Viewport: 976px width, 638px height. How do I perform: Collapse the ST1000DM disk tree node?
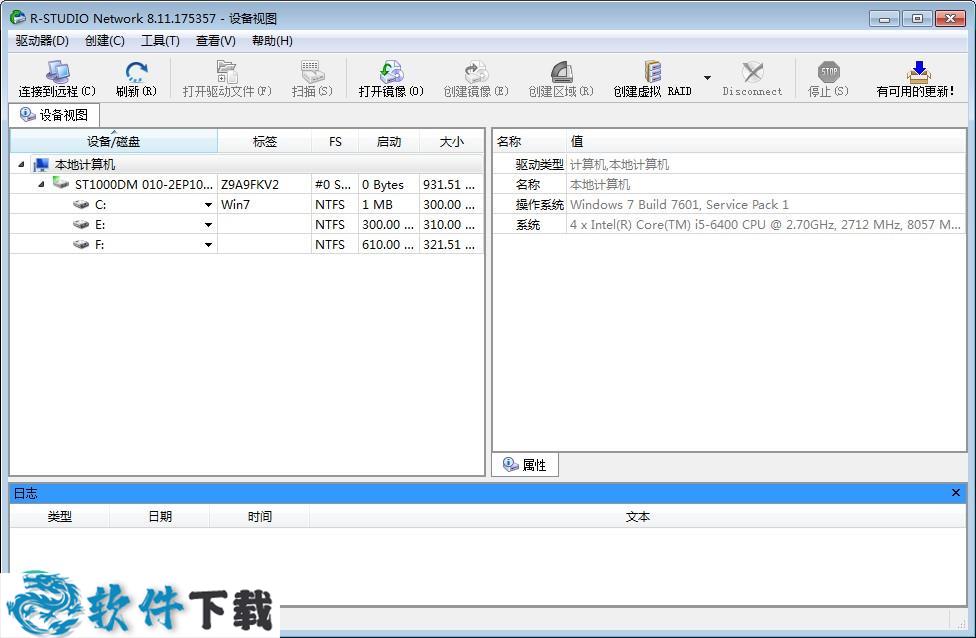point(41,184)
